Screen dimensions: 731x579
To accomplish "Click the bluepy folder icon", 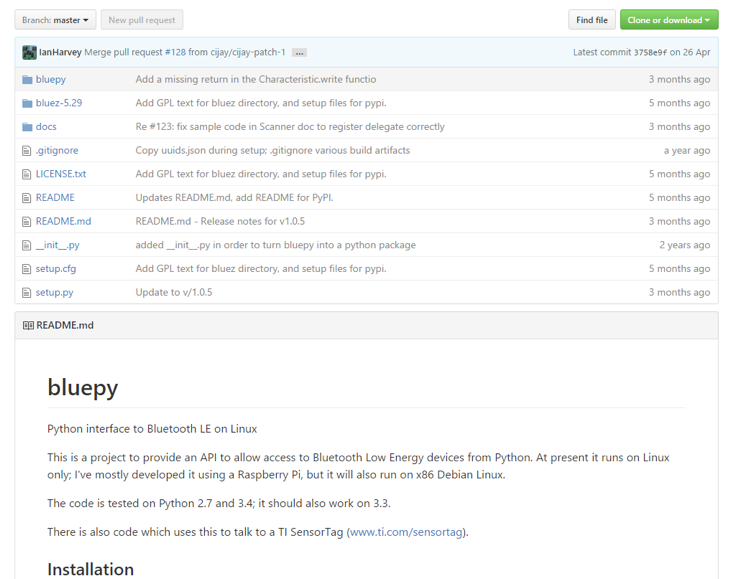I will click(x=27, y=79).
